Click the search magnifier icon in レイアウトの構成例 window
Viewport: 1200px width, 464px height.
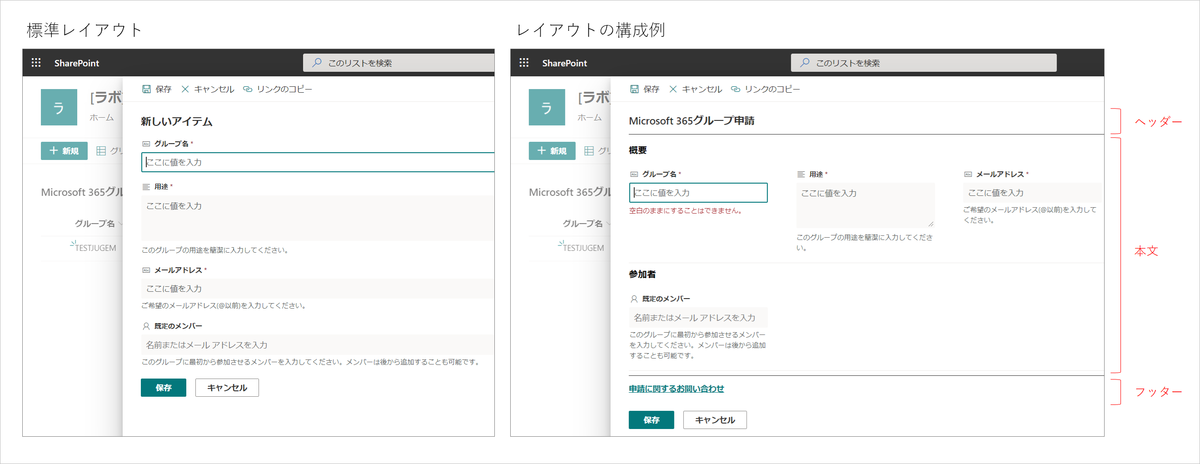click(805, 63)
